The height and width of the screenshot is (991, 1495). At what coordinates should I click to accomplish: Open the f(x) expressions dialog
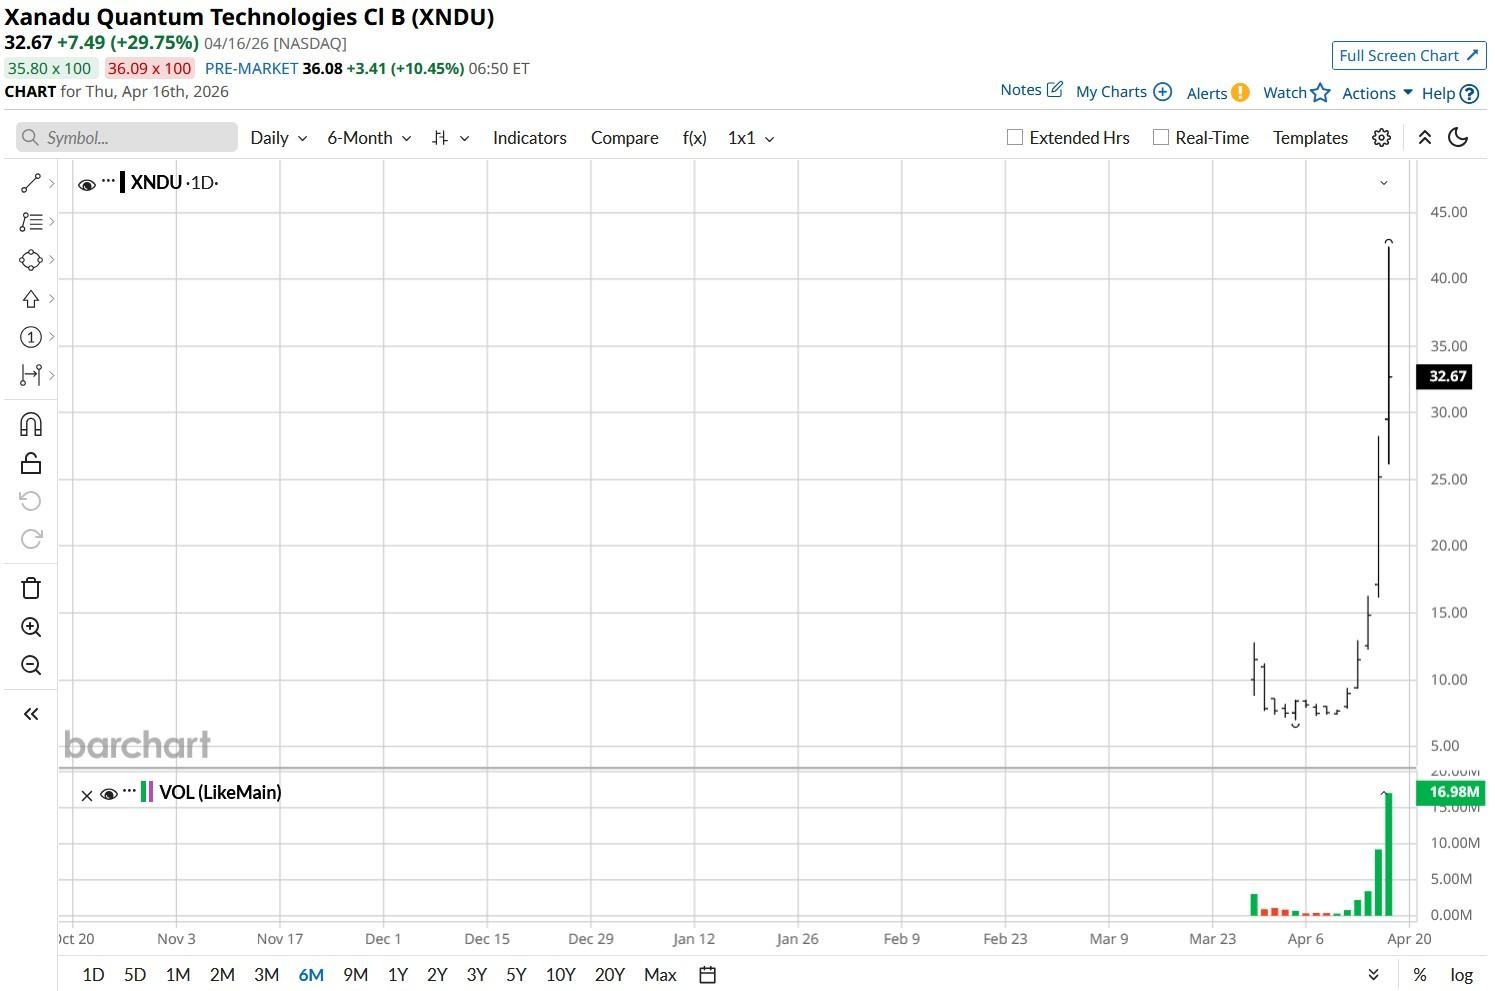tap(695, 138)
